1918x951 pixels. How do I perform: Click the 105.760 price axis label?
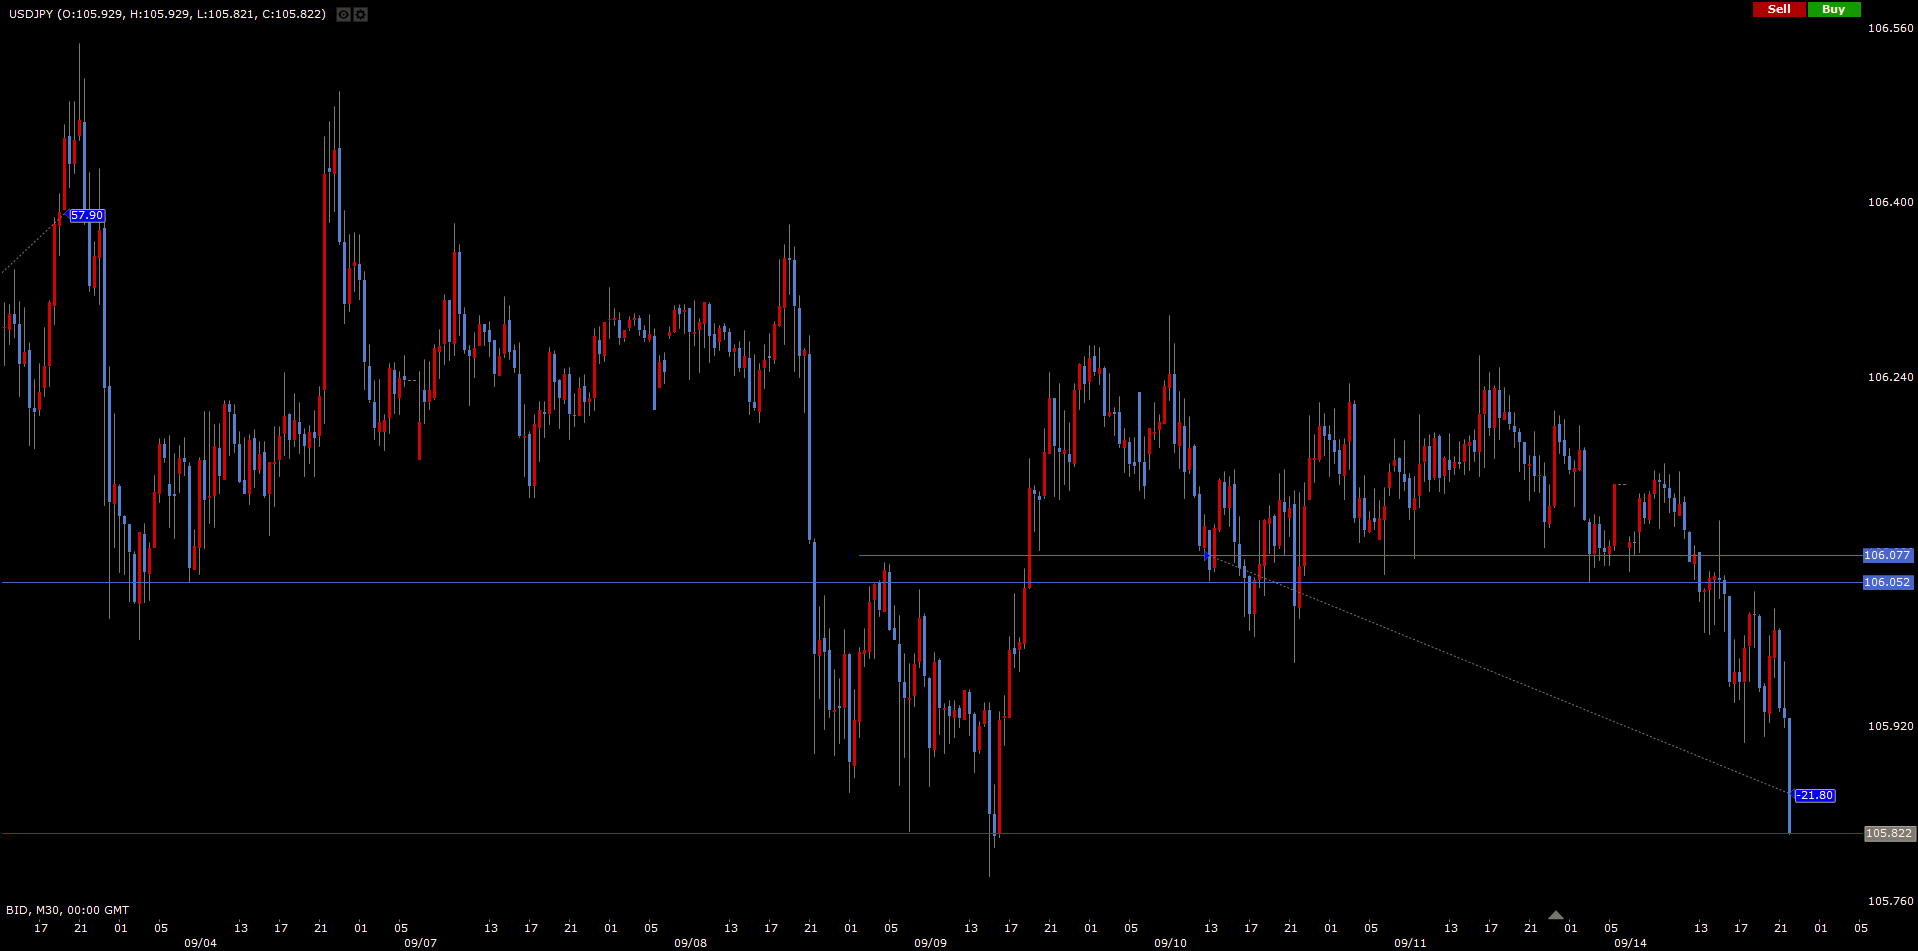pos(1890,901)
